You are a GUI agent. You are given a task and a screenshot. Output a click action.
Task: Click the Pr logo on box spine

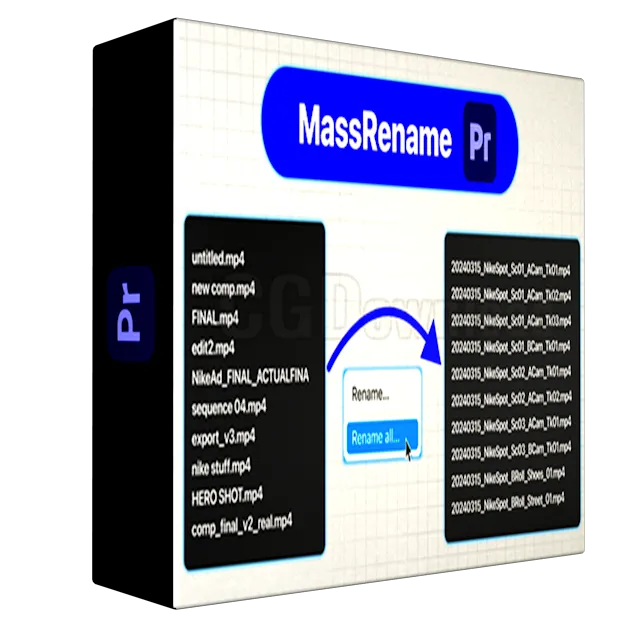coord(131,313)
